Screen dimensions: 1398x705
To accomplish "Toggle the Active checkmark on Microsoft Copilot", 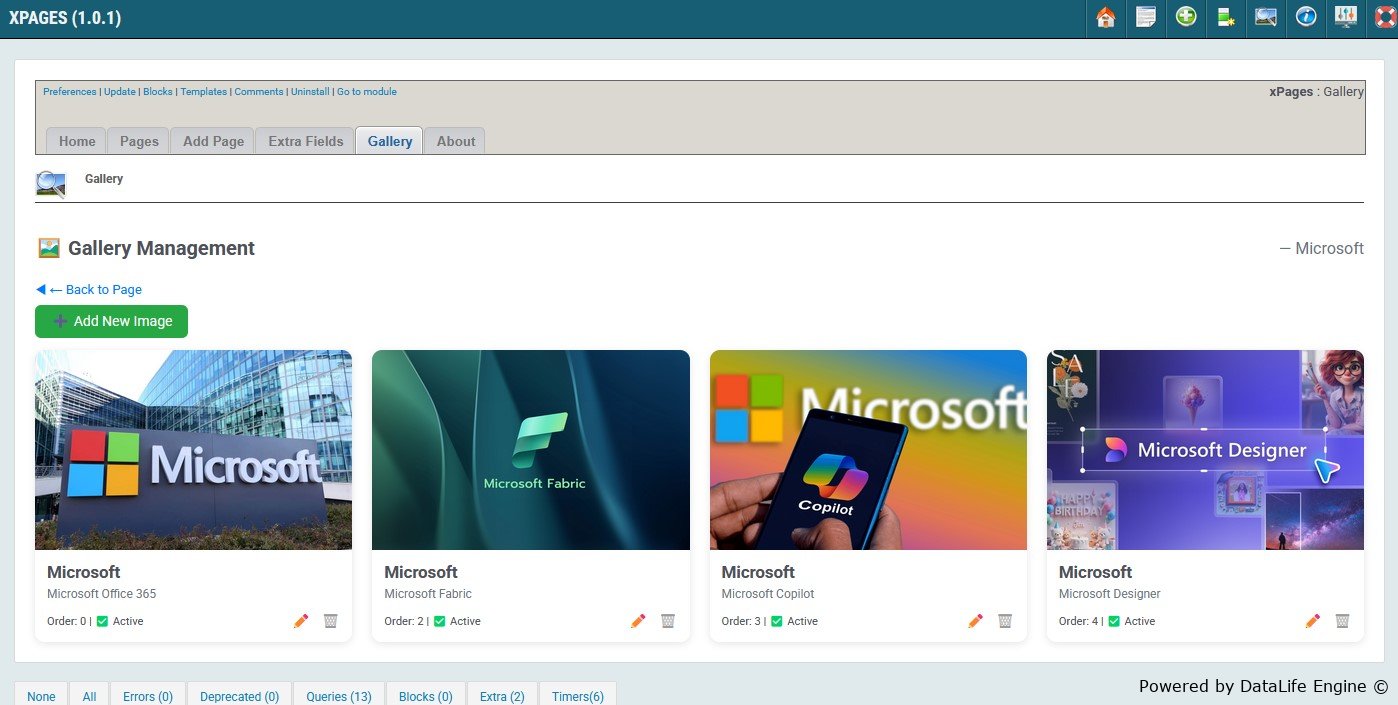I will pos(777,621).
